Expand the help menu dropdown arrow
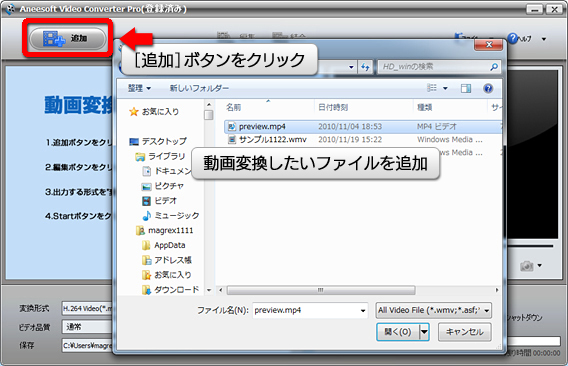 pos(544,39)
